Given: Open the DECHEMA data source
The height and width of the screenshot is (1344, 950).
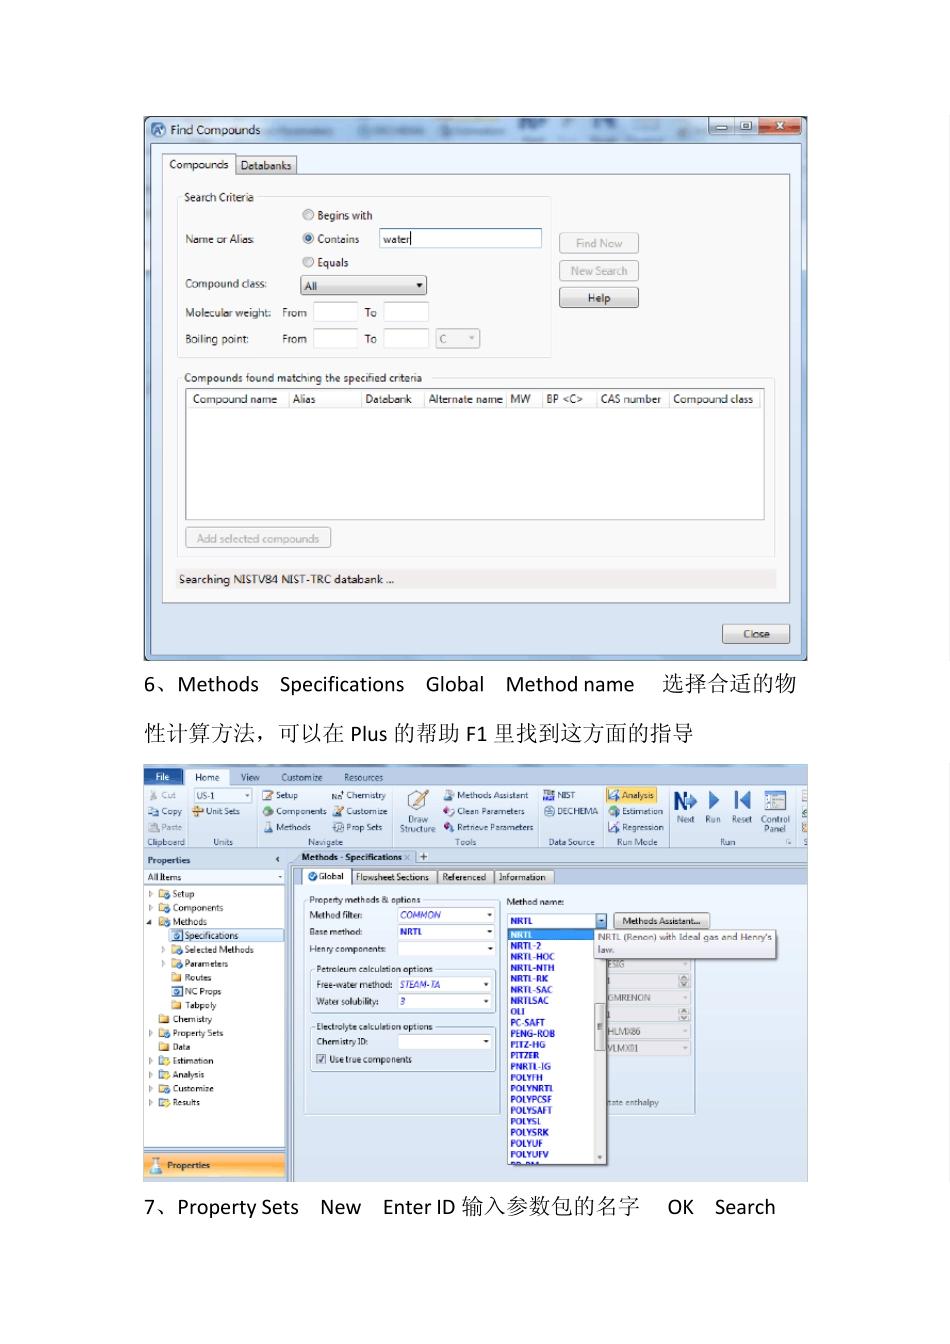Looking at the screenshot, I should click(x=571, y=812).
